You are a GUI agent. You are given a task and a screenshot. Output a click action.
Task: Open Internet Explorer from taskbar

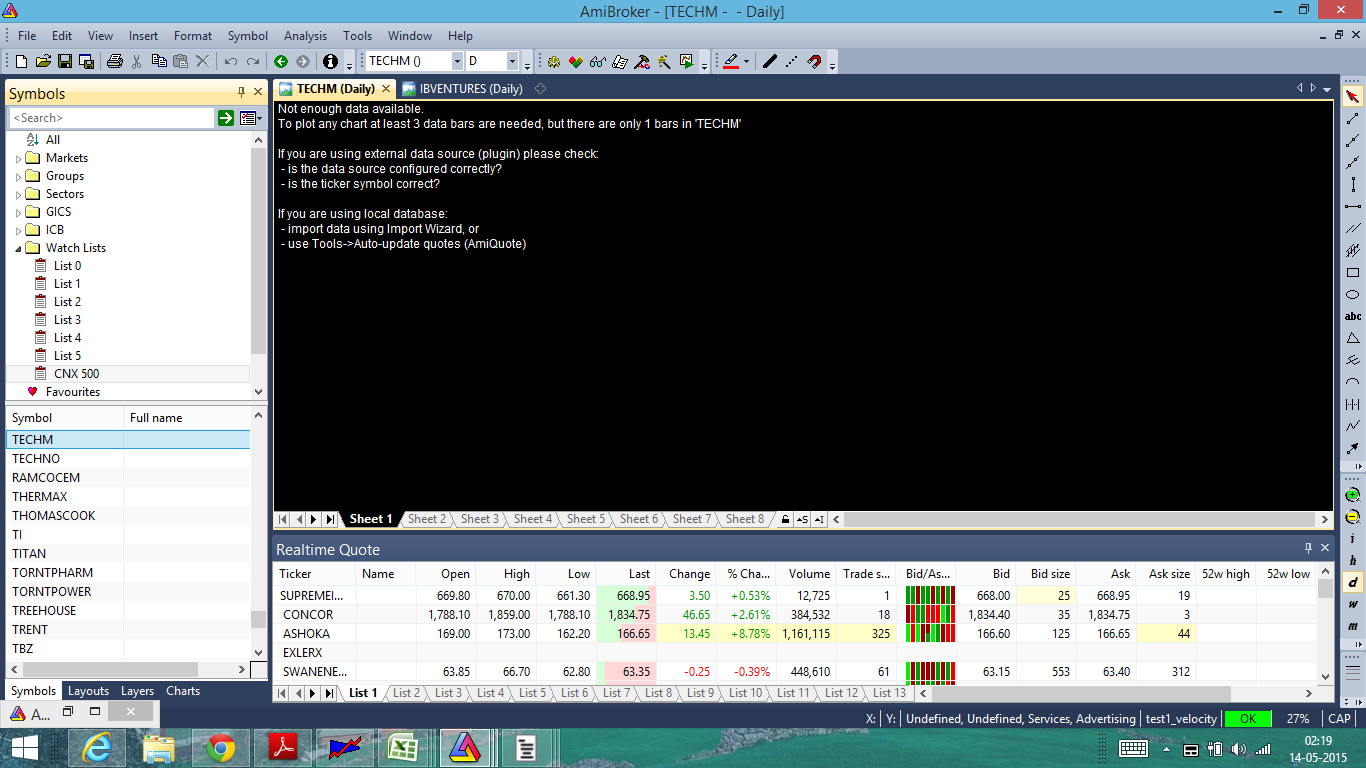[x=97, y=748]
